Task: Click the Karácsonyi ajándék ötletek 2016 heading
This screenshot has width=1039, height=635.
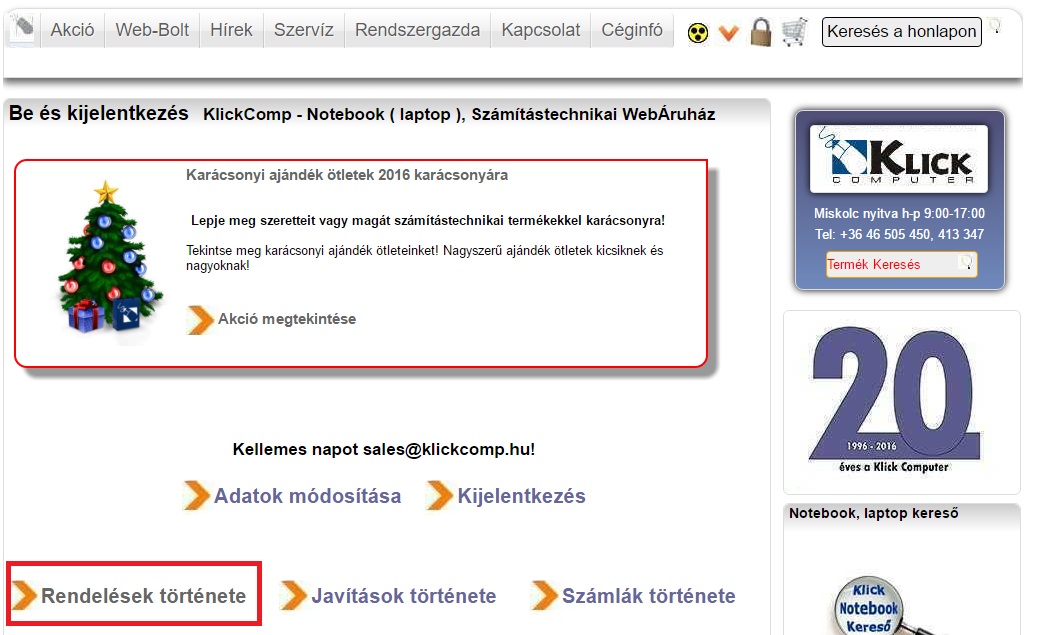Action: click(347, 175)
